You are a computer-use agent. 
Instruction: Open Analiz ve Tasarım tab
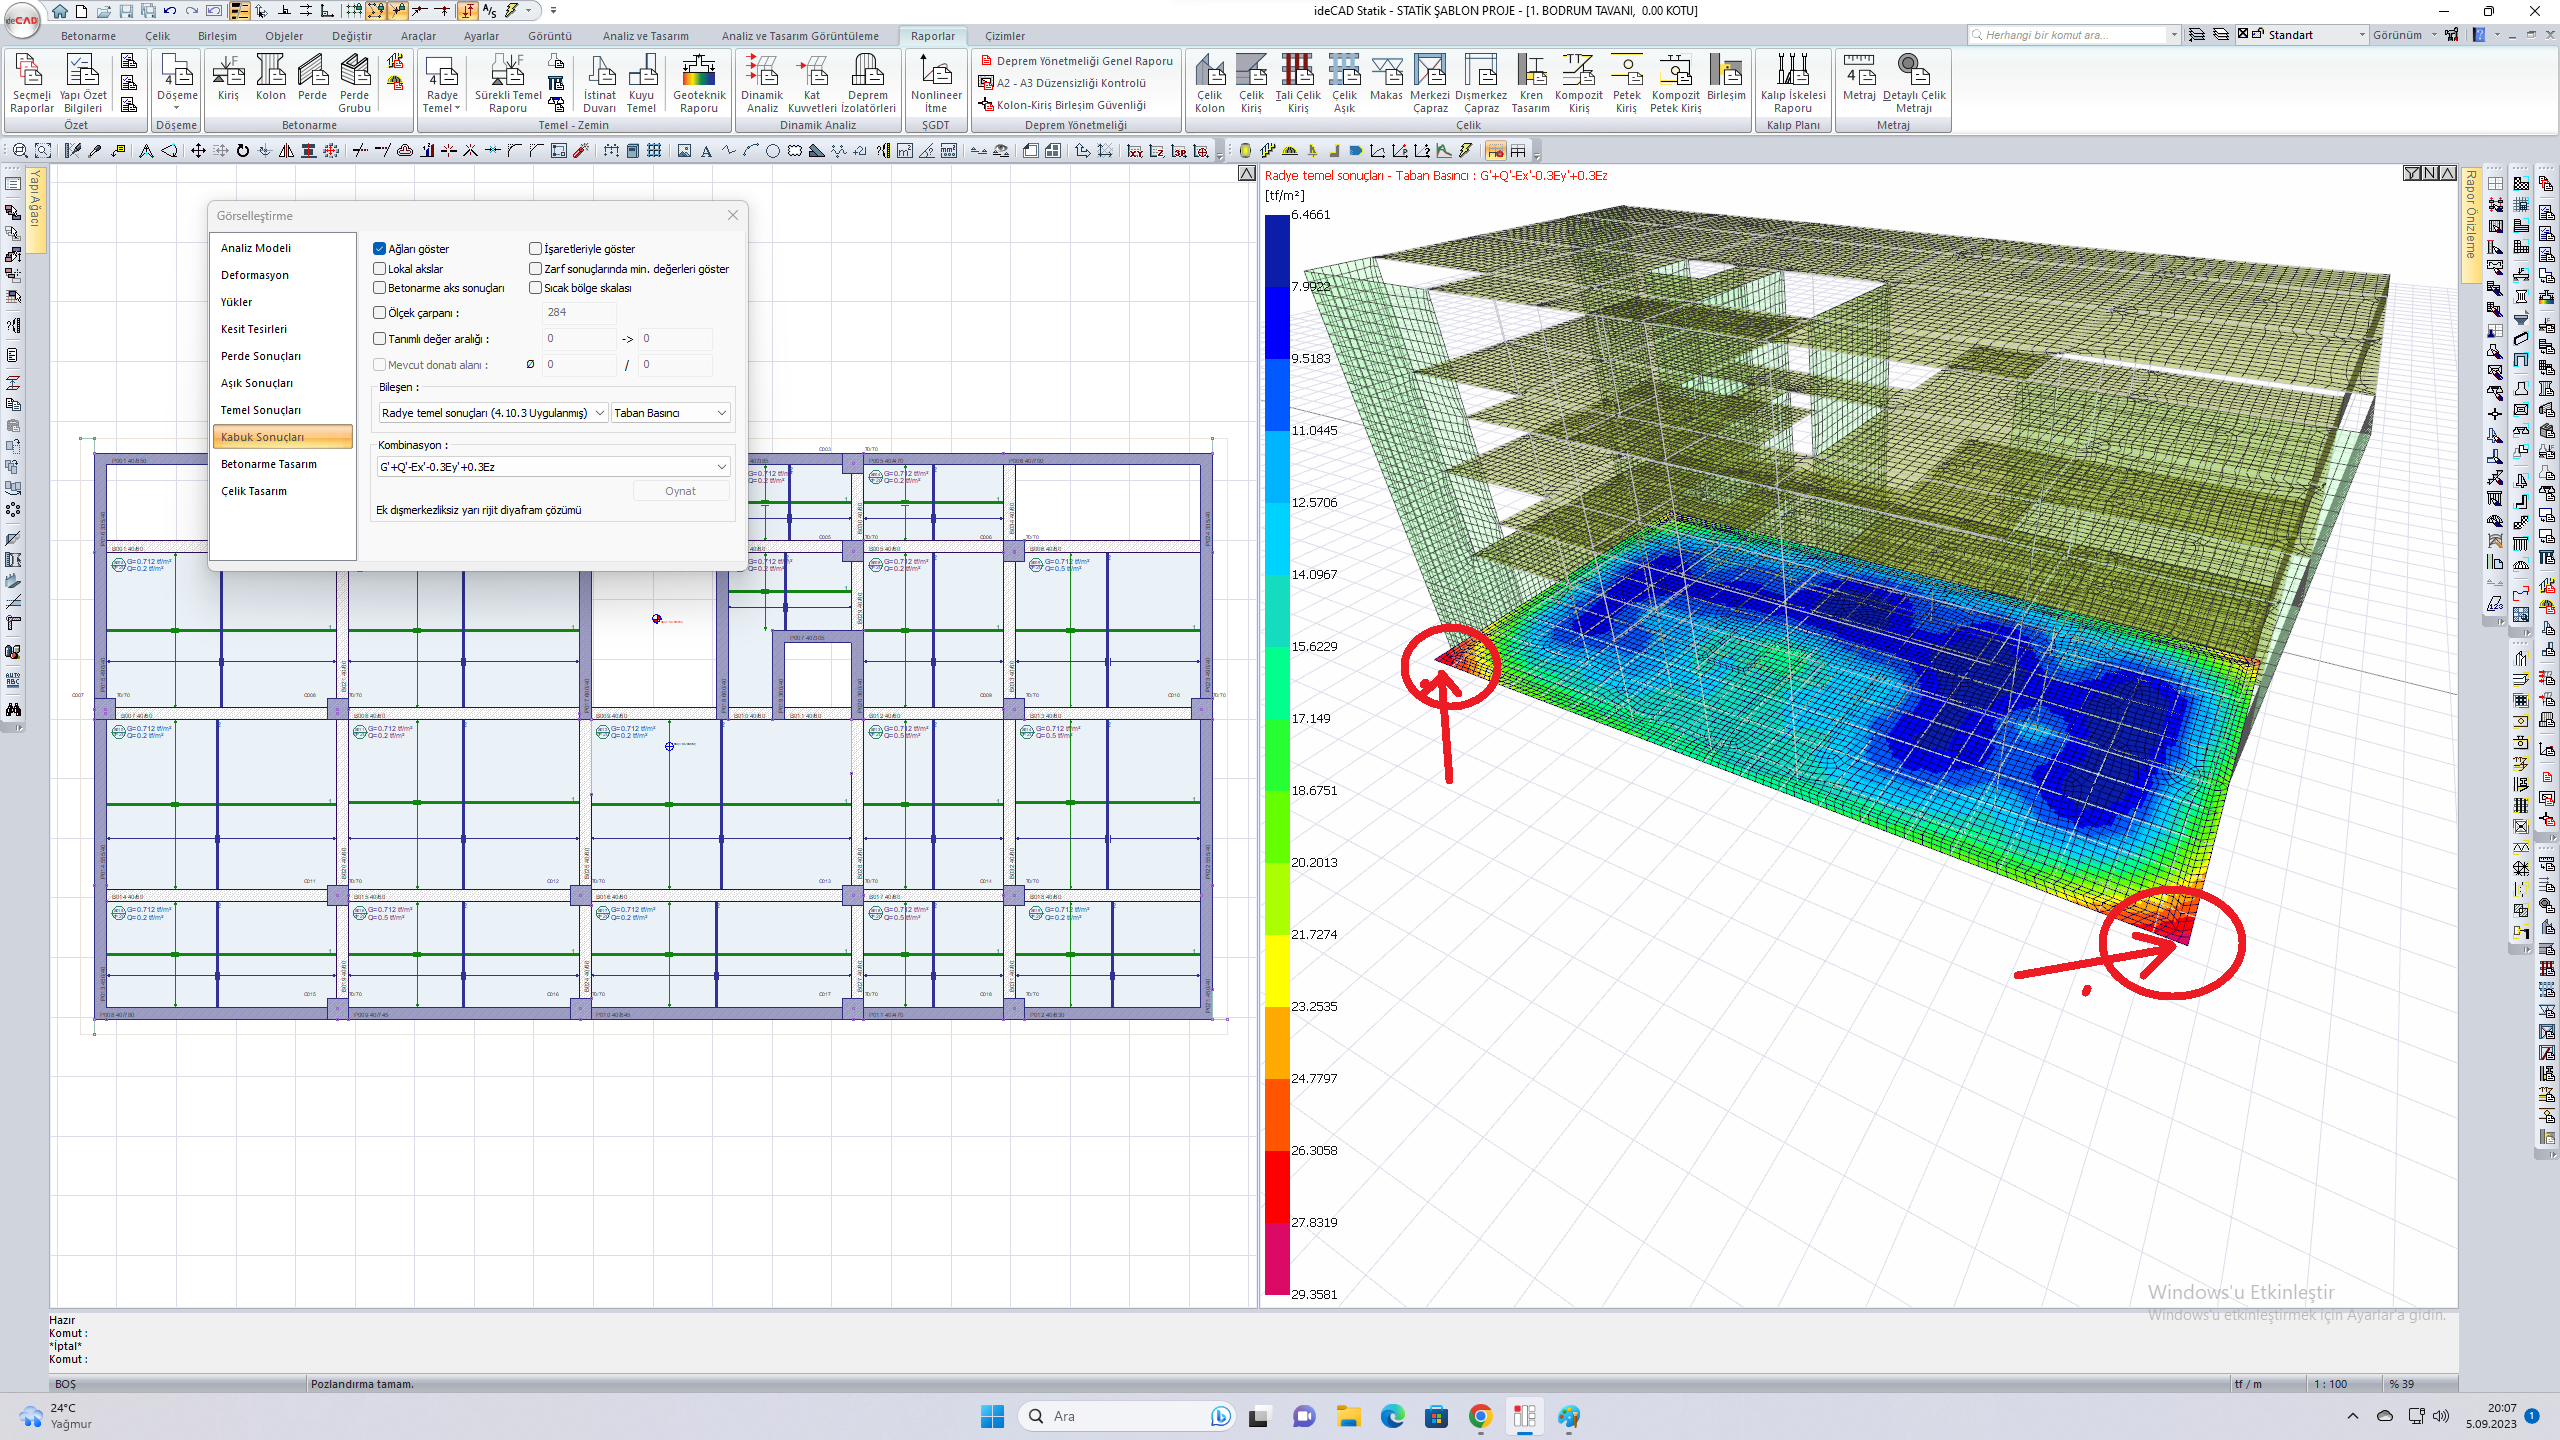[645, 36]
